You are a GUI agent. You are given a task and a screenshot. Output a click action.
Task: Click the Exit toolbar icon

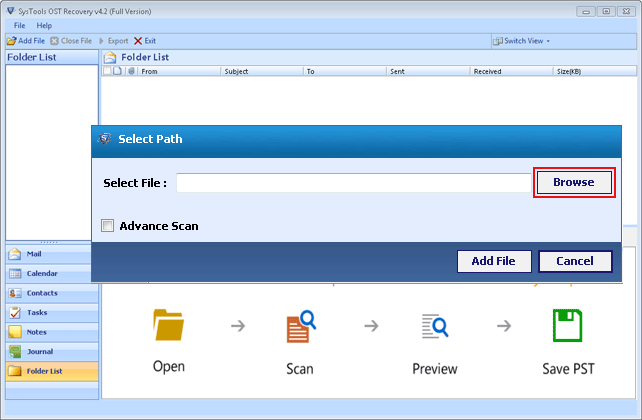pyautogui.click(x=138, y=41)
